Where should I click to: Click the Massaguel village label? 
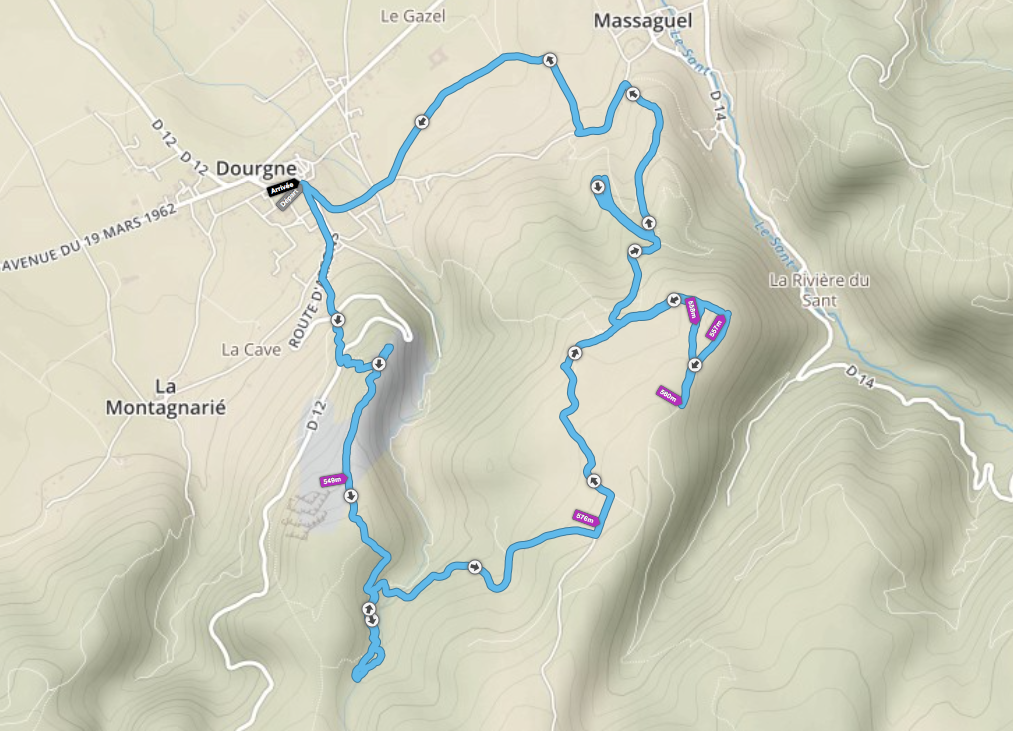pyautogui.click(x=643, y=21)
